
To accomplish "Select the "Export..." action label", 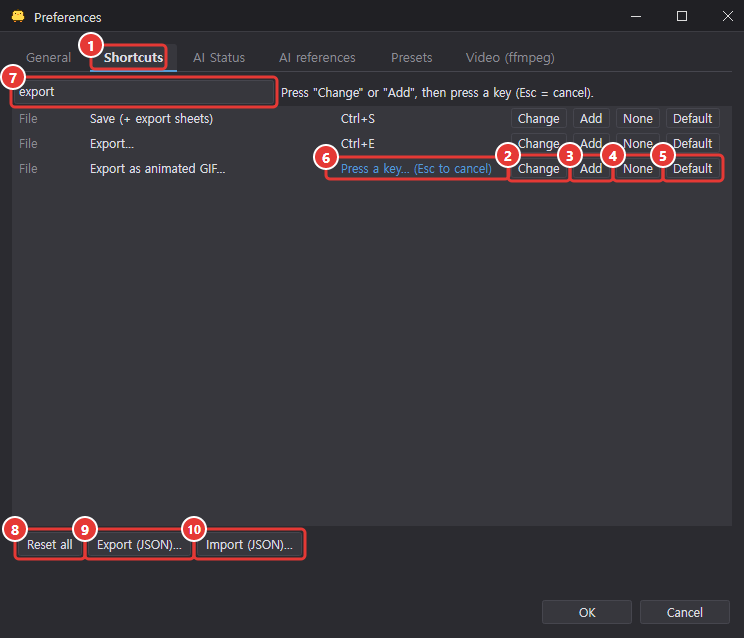I will coord(112,144).
